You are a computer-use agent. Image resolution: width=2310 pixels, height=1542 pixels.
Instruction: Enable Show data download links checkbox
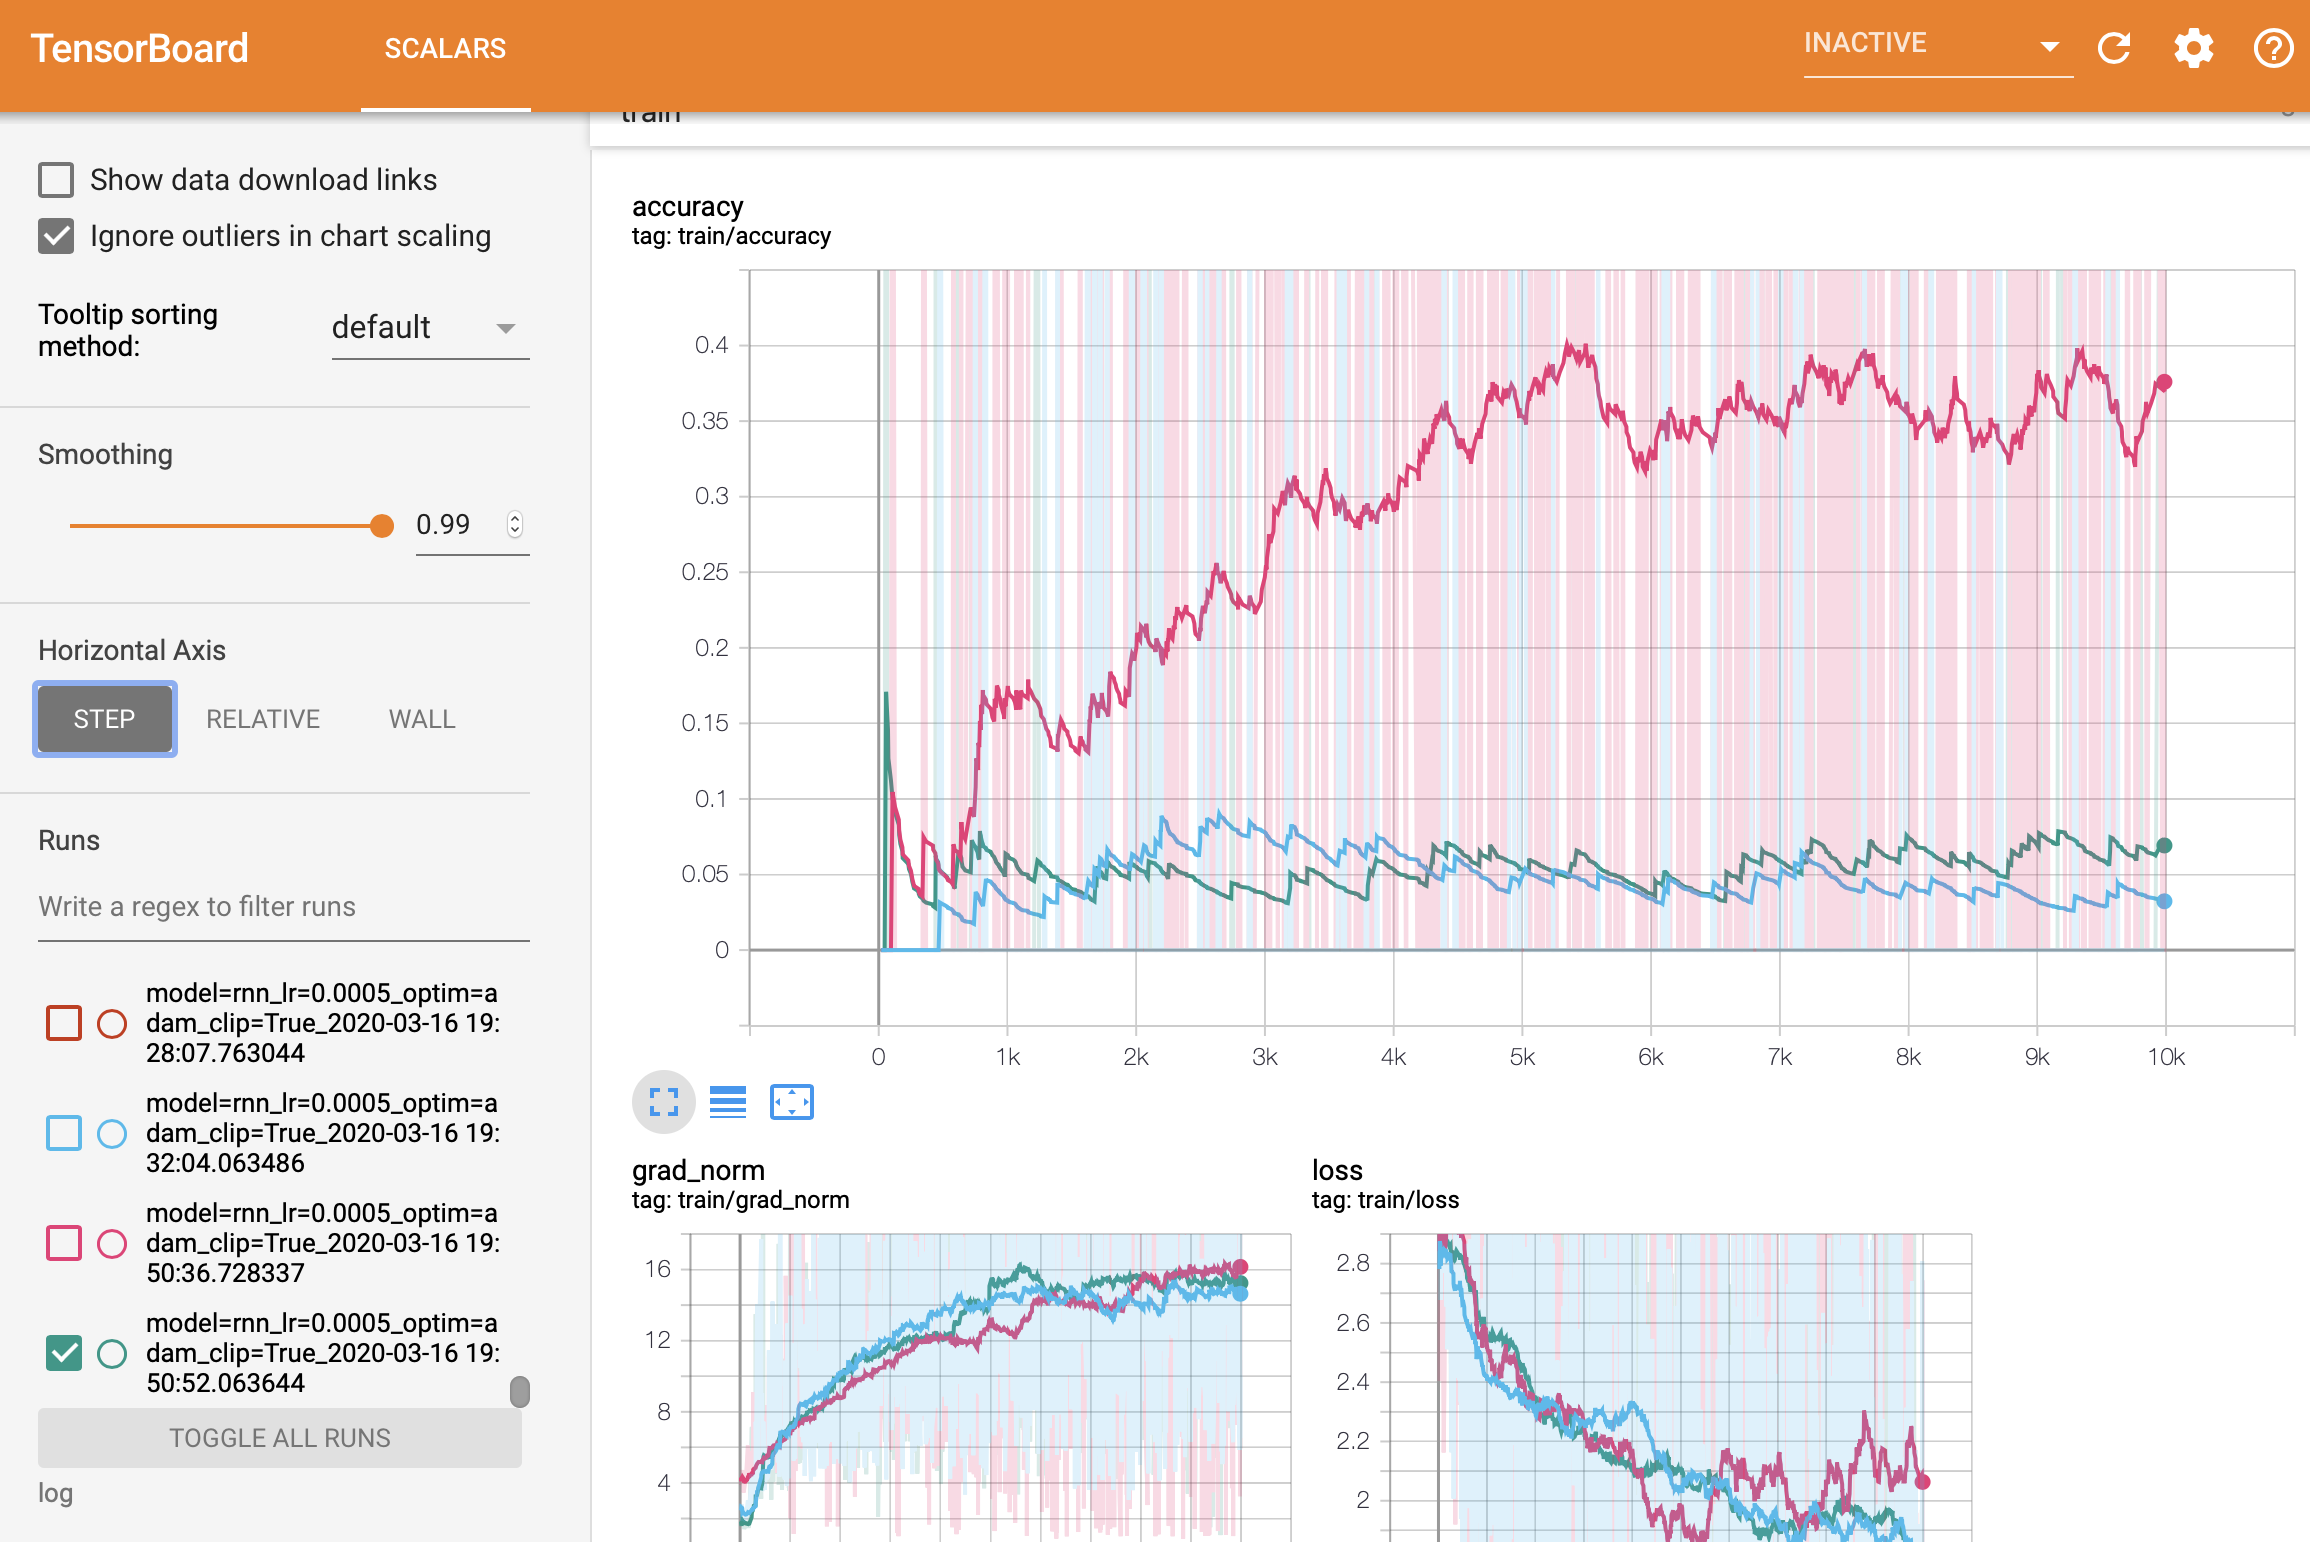click(56, 180)
